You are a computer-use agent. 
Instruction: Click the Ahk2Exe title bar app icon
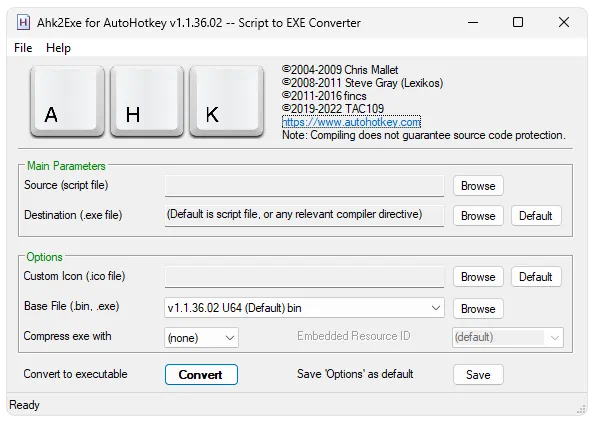tap(23, 22)
